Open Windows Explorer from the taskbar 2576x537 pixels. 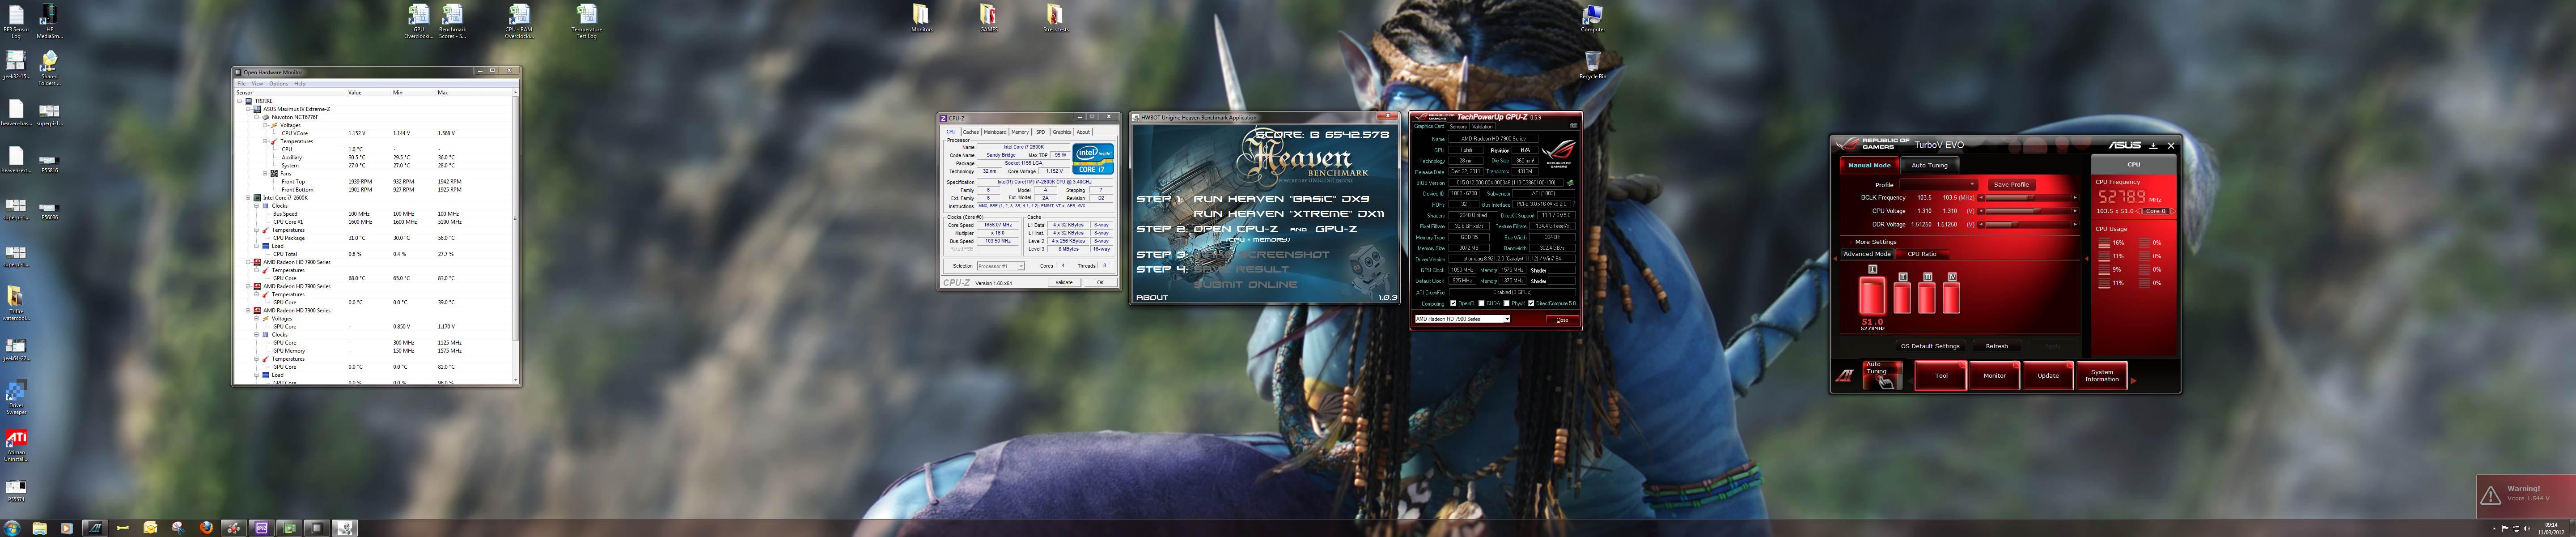pos(40,528)
